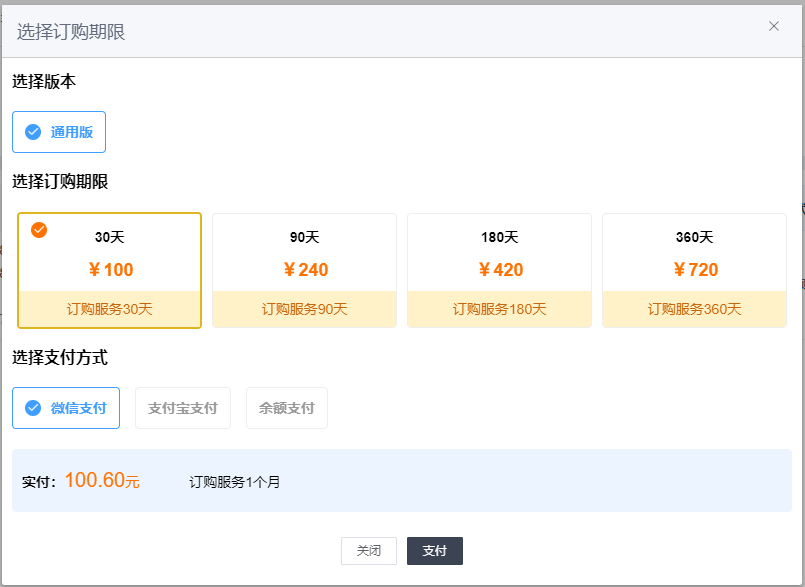The width and height of the screenshot is (805, 587).
Task: Click the 100.60元 payable amount
Action: 102,481
